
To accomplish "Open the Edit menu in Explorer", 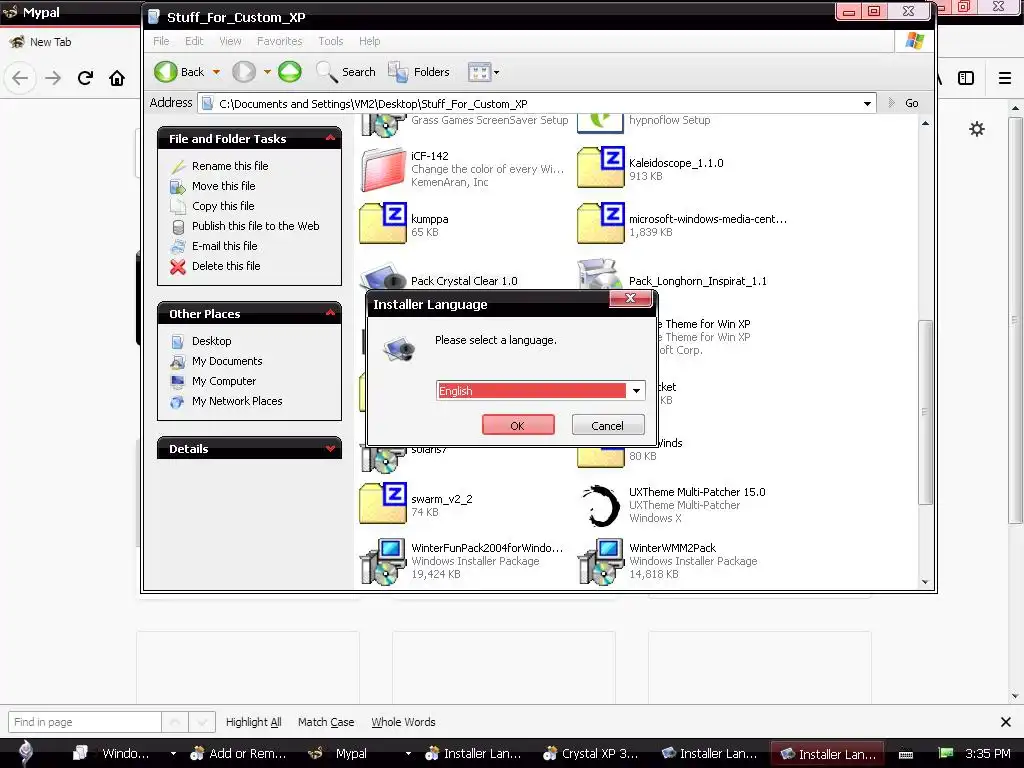I will [x=194, y=41].
